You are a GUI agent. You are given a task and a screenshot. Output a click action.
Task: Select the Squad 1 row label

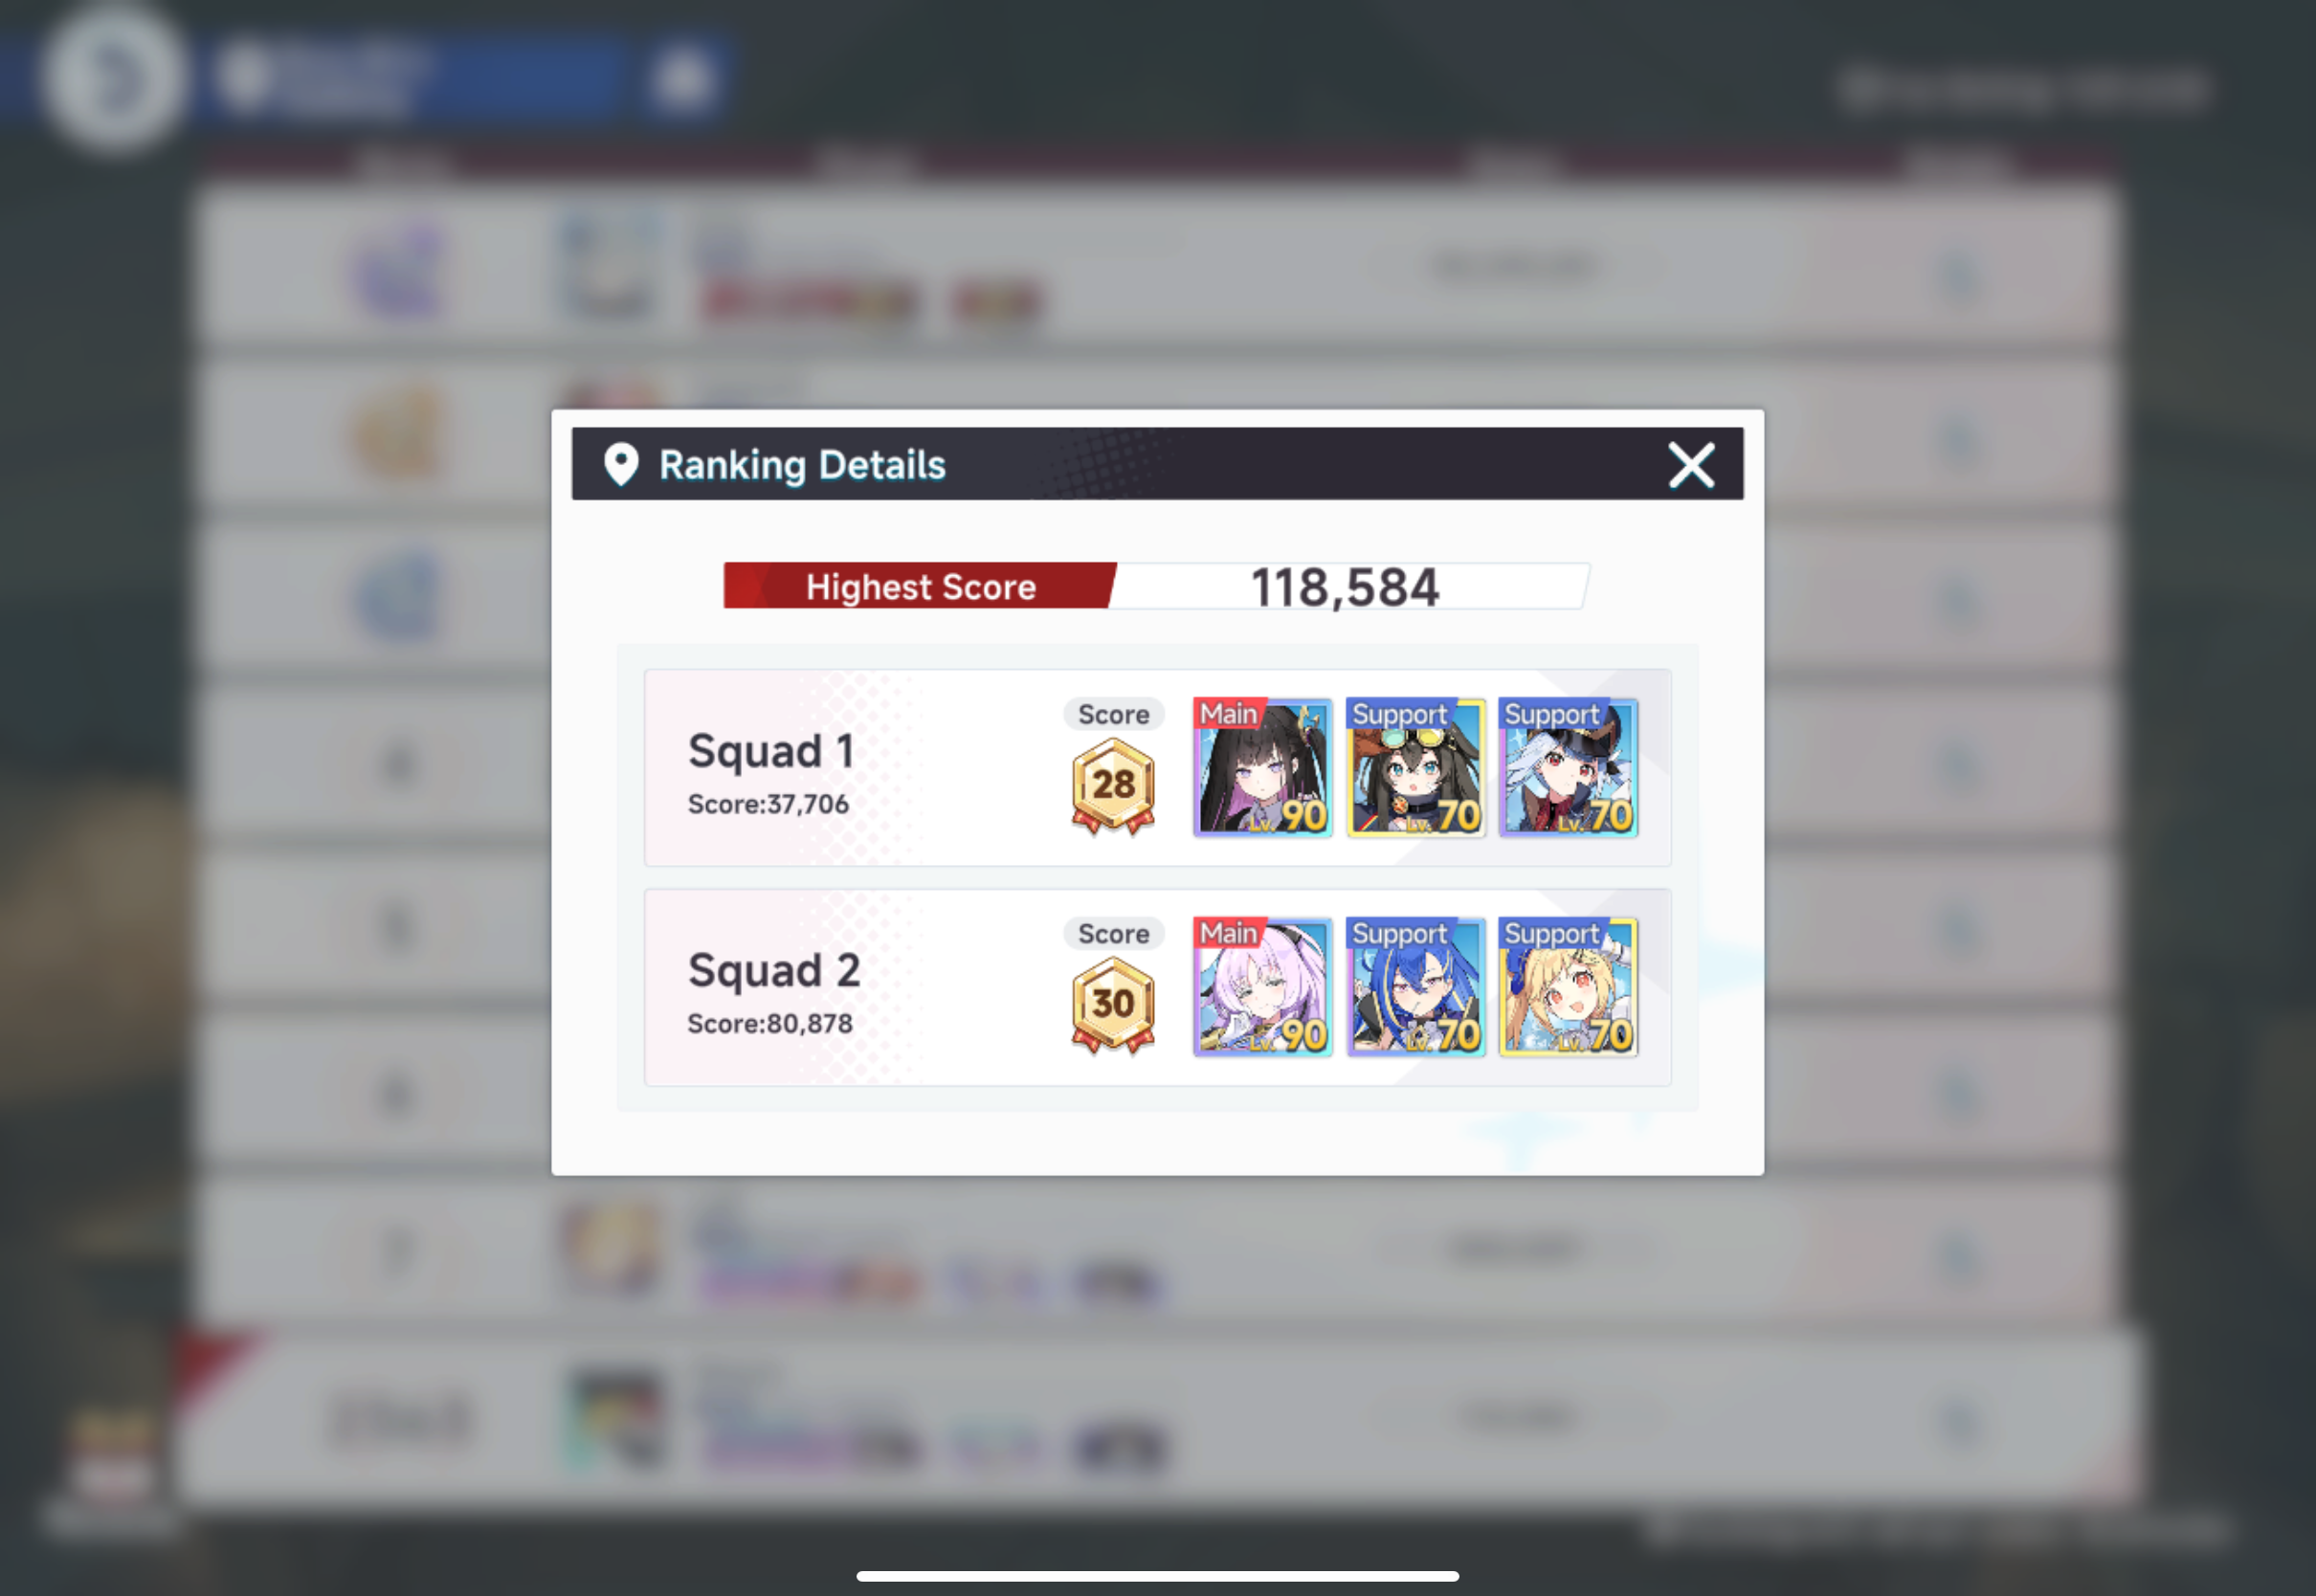(x=771, y=751)
